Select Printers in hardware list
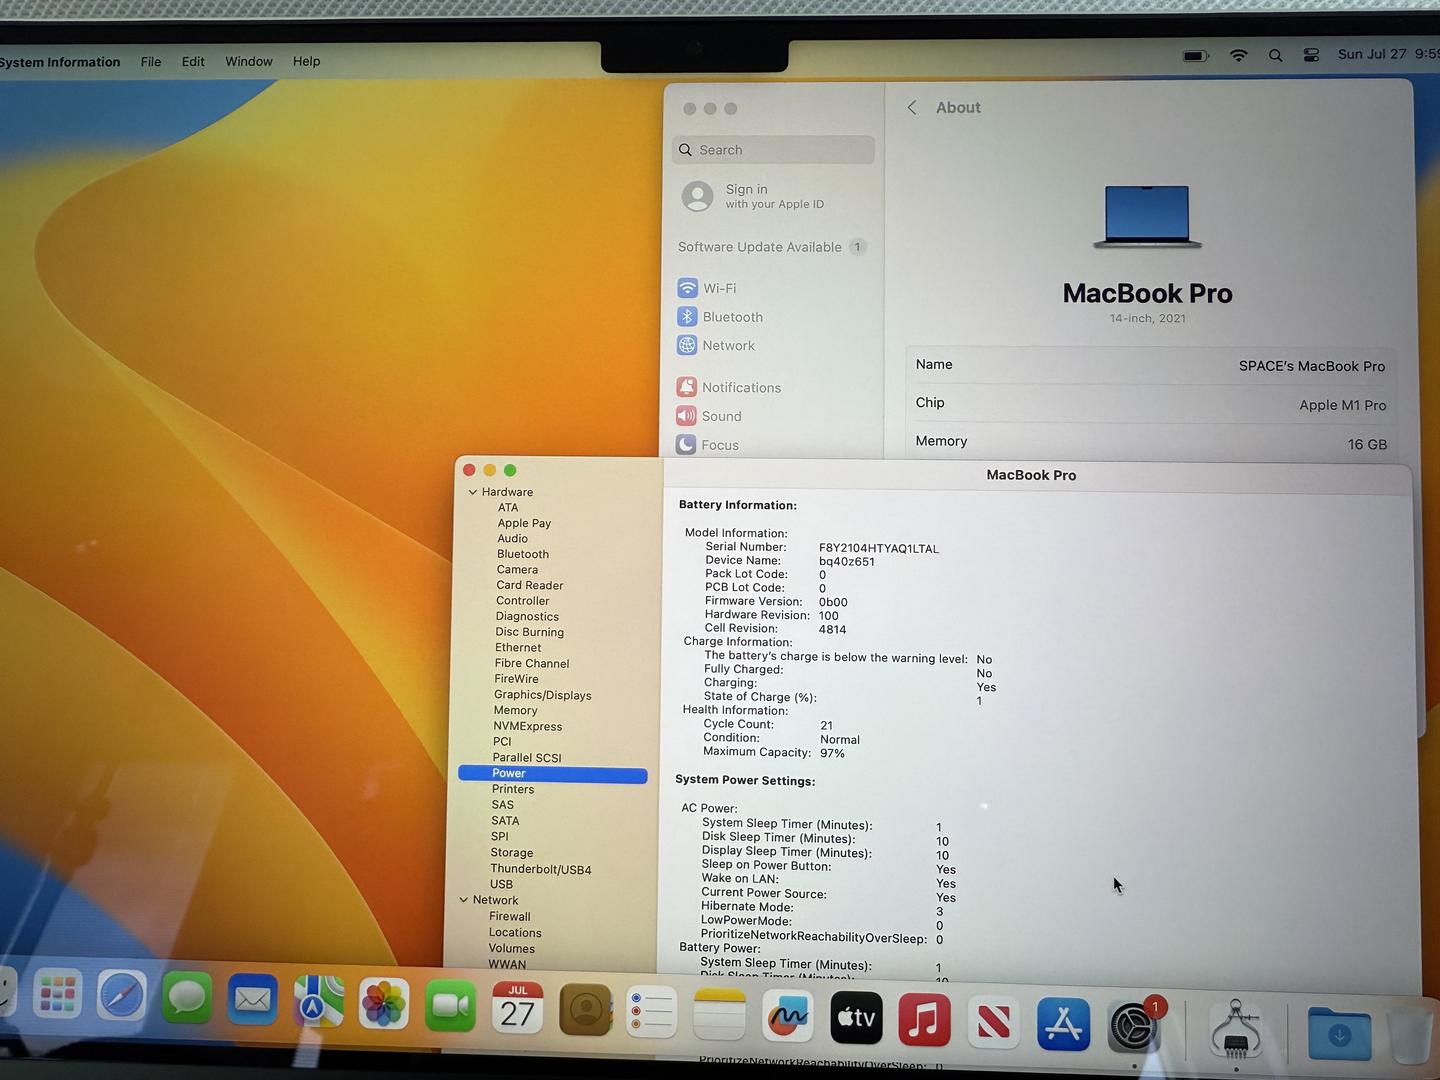Viewport: 1440px width, 1080px height. 513,789
